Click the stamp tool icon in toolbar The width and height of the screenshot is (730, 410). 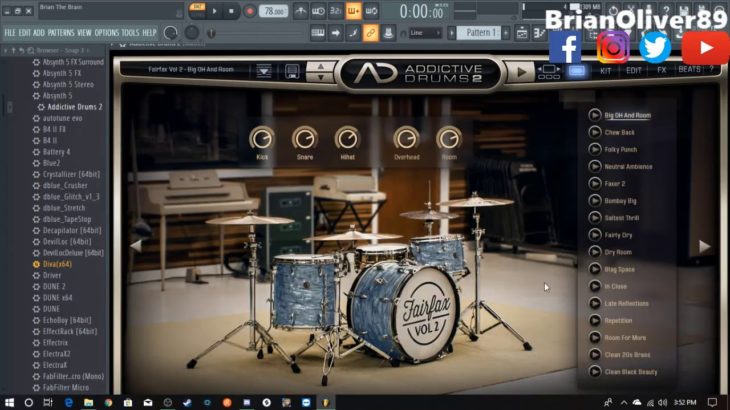(388, 33)
